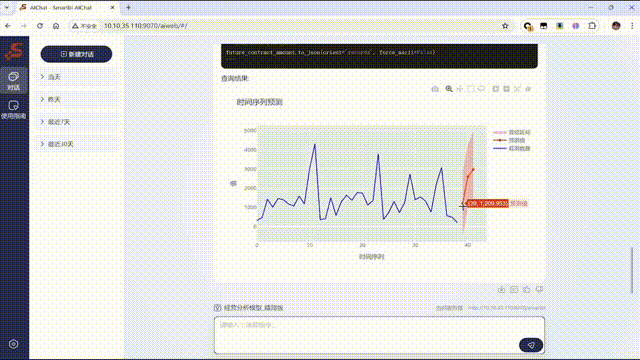The width and height of the screenshot is (640, 360).
Task: Click the browser address bar URL
Action: (x=145, y=26)
